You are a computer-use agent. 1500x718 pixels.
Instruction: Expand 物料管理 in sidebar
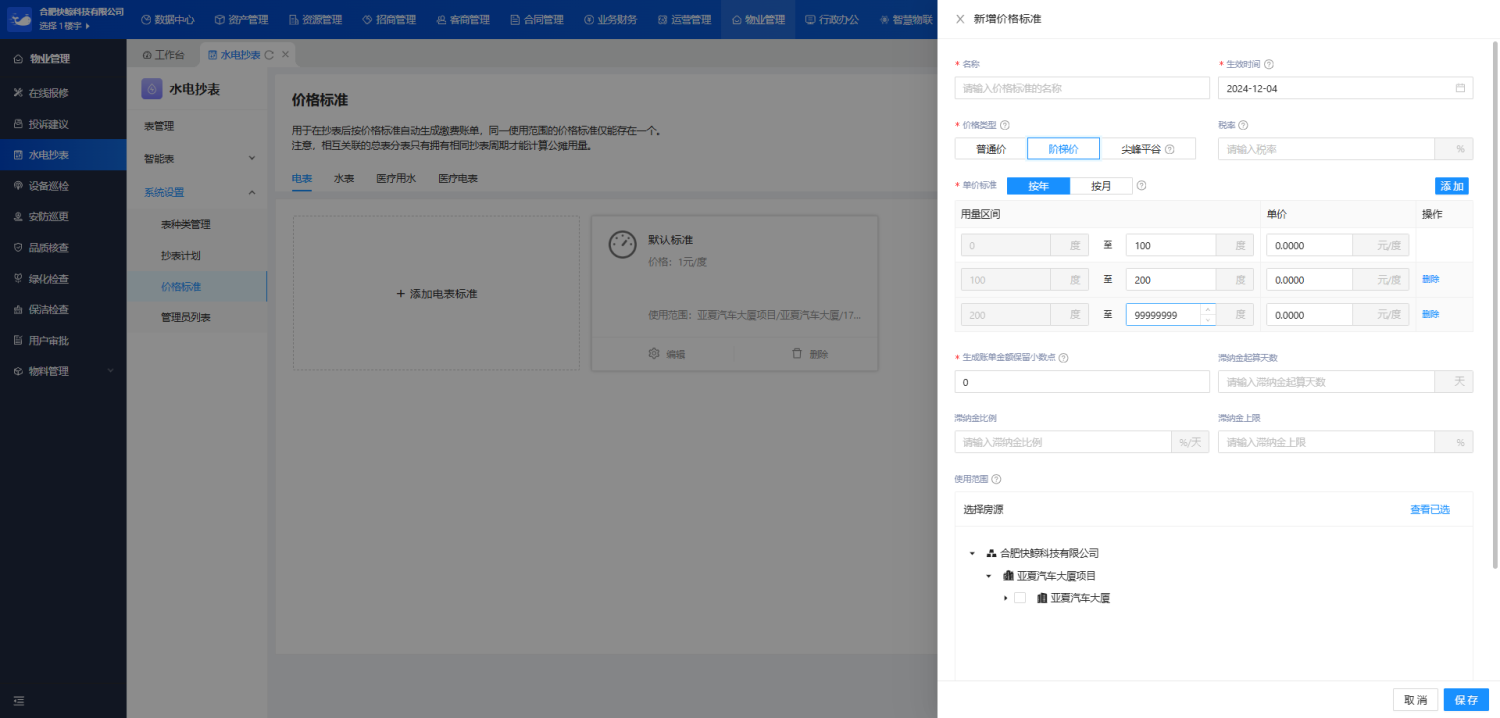63,371
